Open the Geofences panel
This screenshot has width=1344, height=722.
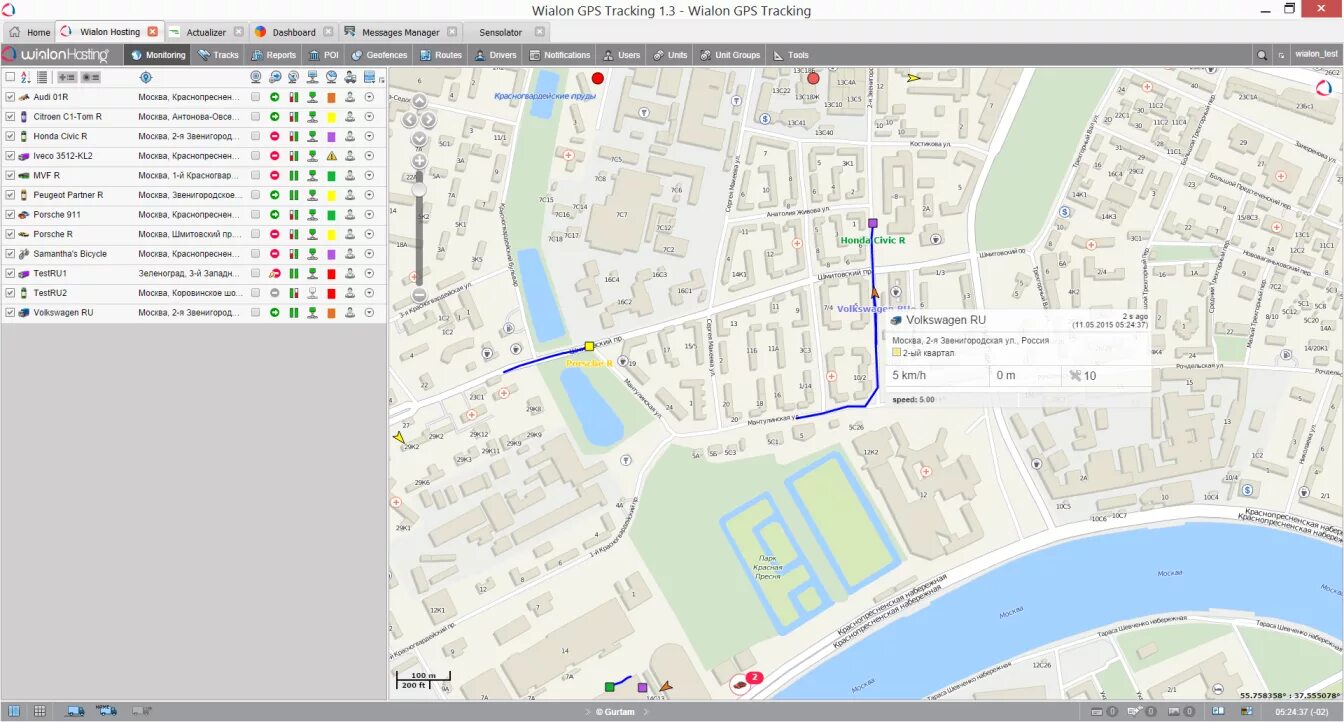[379, 55]
